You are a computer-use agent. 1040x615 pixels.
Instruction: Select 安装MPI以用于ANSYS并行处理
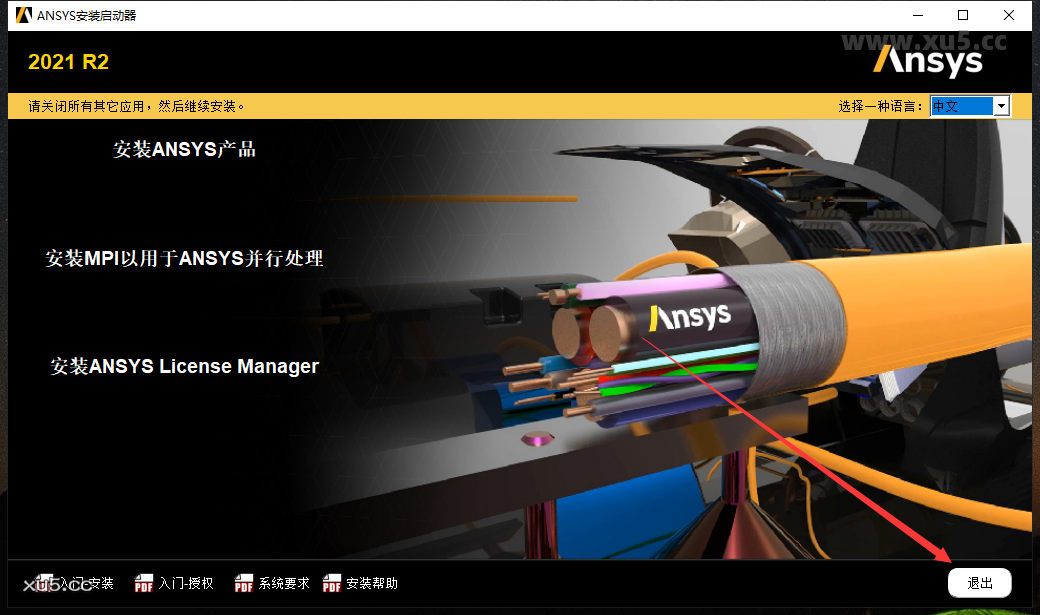point(183,258)
